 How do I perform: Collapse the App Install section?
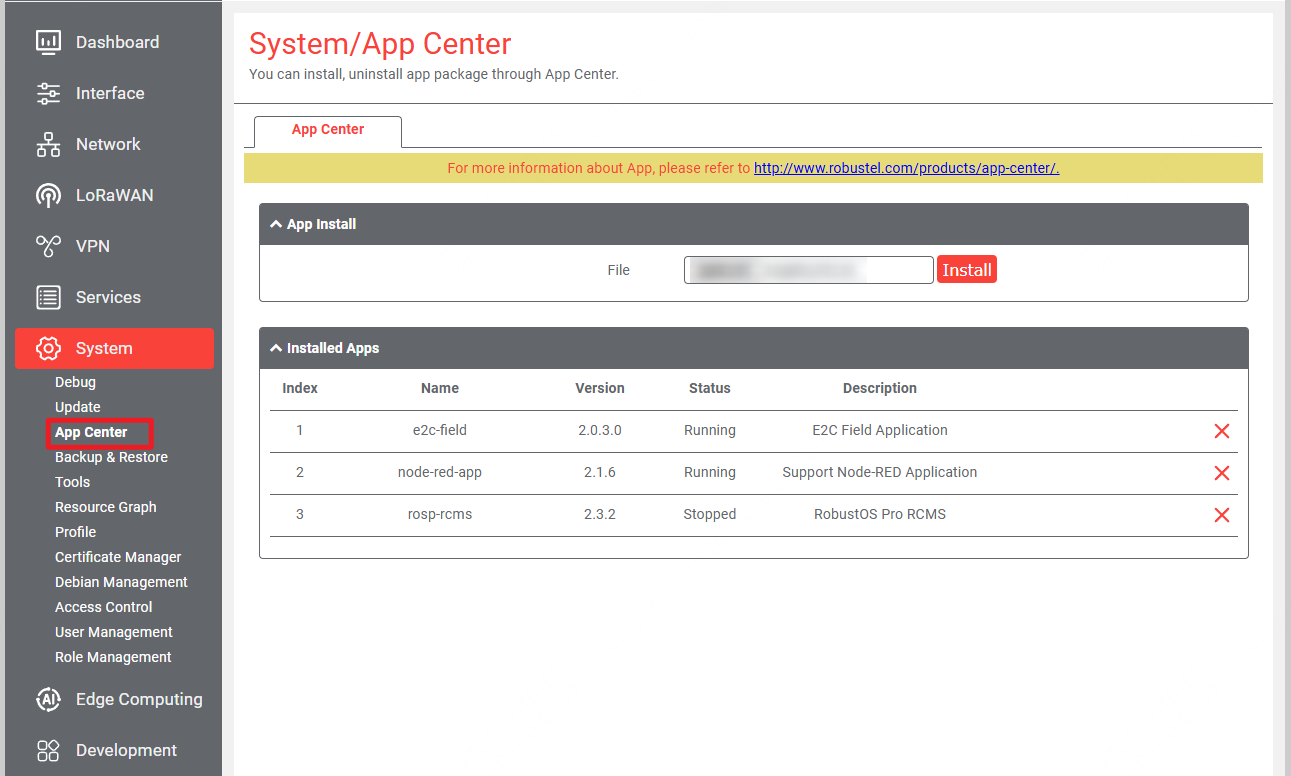tap(276, 224)
